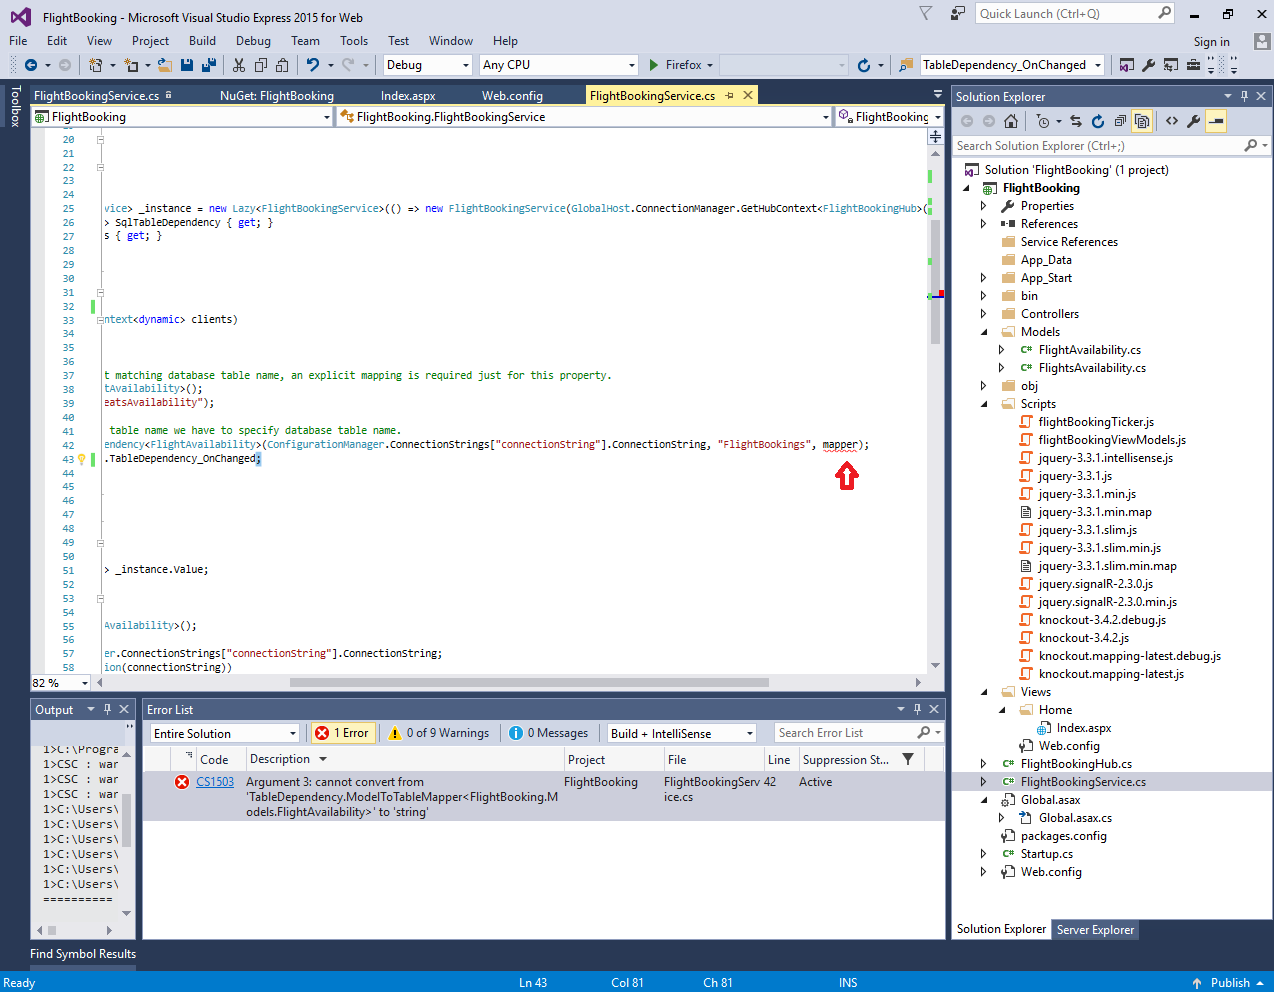Click the Save All icon in the toolbar

pos(207,64)
